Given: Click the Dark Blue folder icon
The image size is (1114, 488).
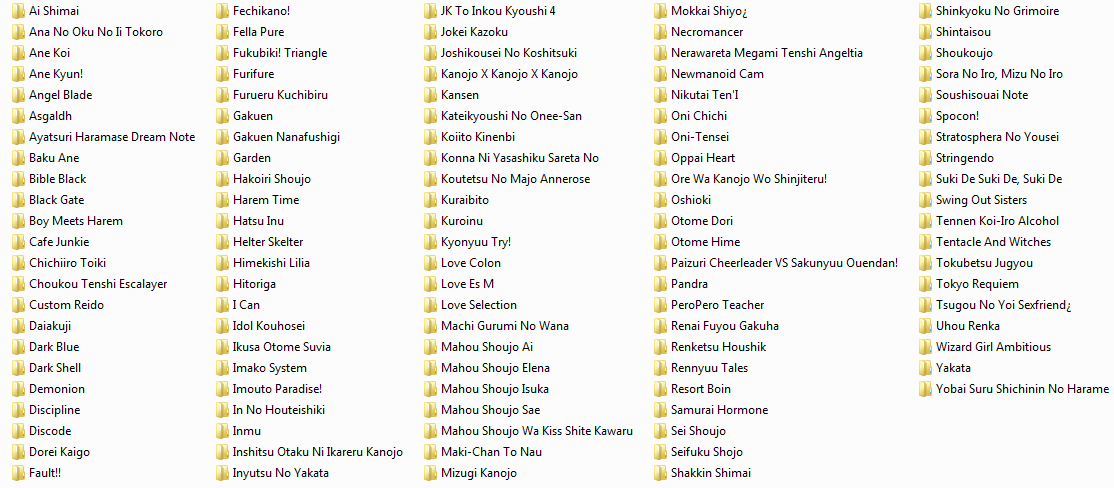Looking at the screenshot, I should click(18, 347).
